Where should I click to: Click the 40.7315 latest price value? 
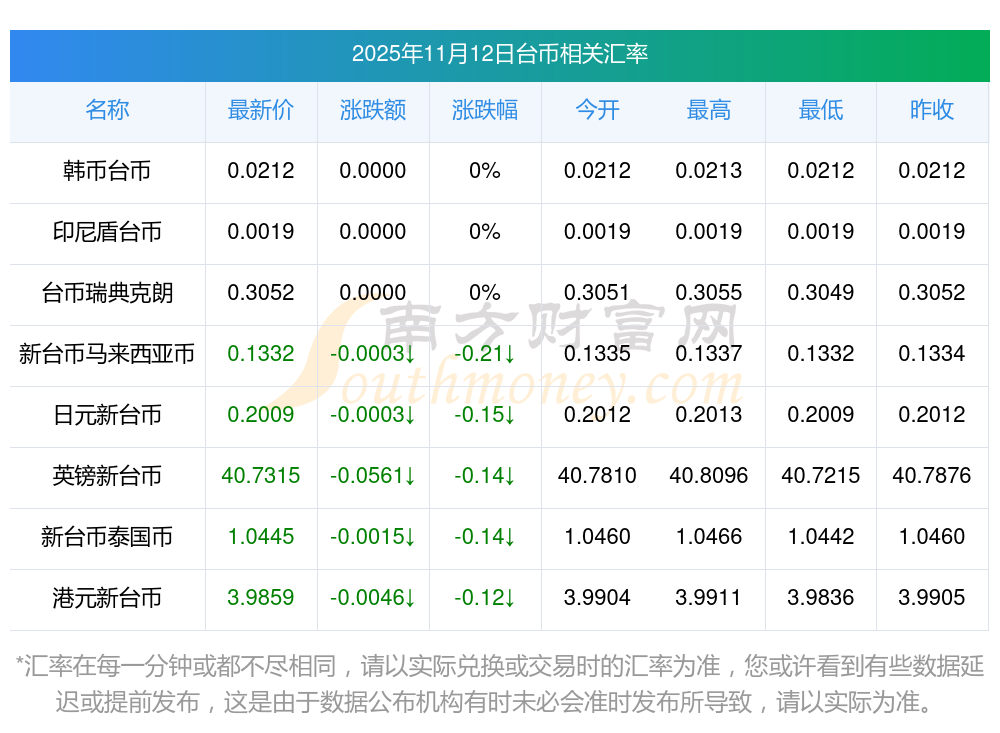(261, 476)
